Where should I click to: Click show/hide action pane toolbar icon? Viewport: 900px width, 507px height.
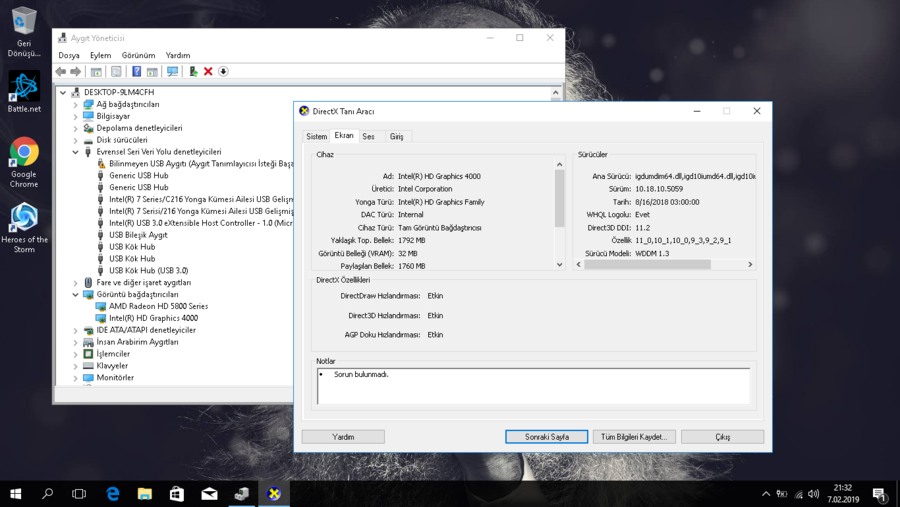[x=152, y=72]
